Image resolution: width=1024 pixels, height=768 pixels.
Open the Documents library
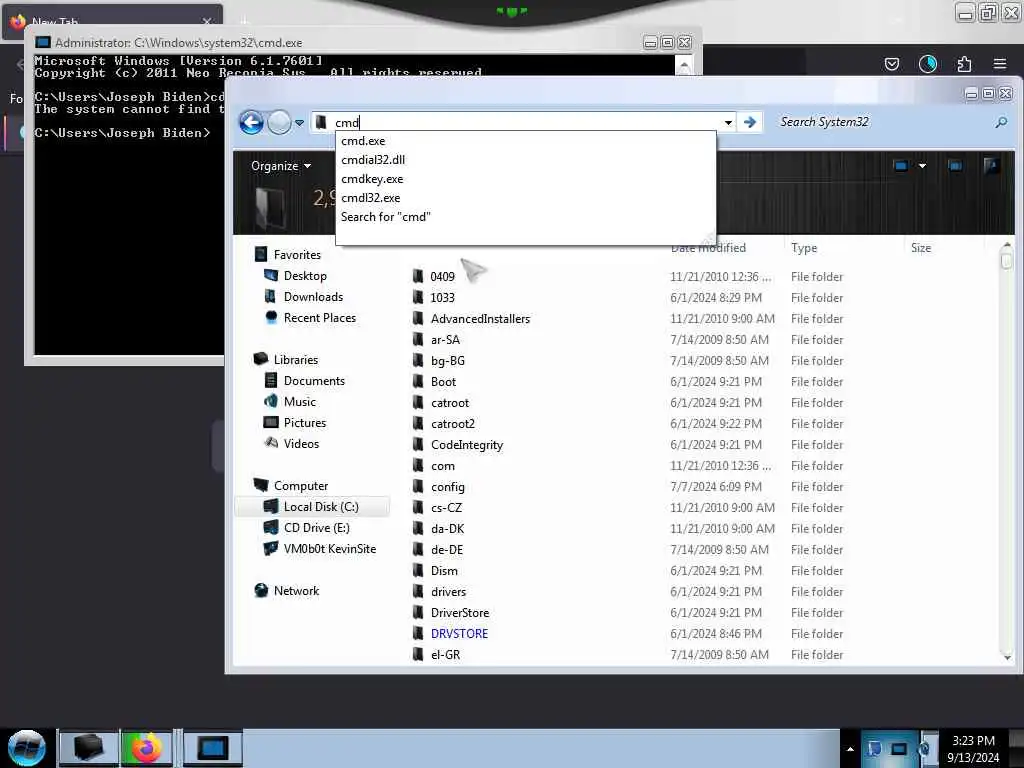tap(313, 381)
